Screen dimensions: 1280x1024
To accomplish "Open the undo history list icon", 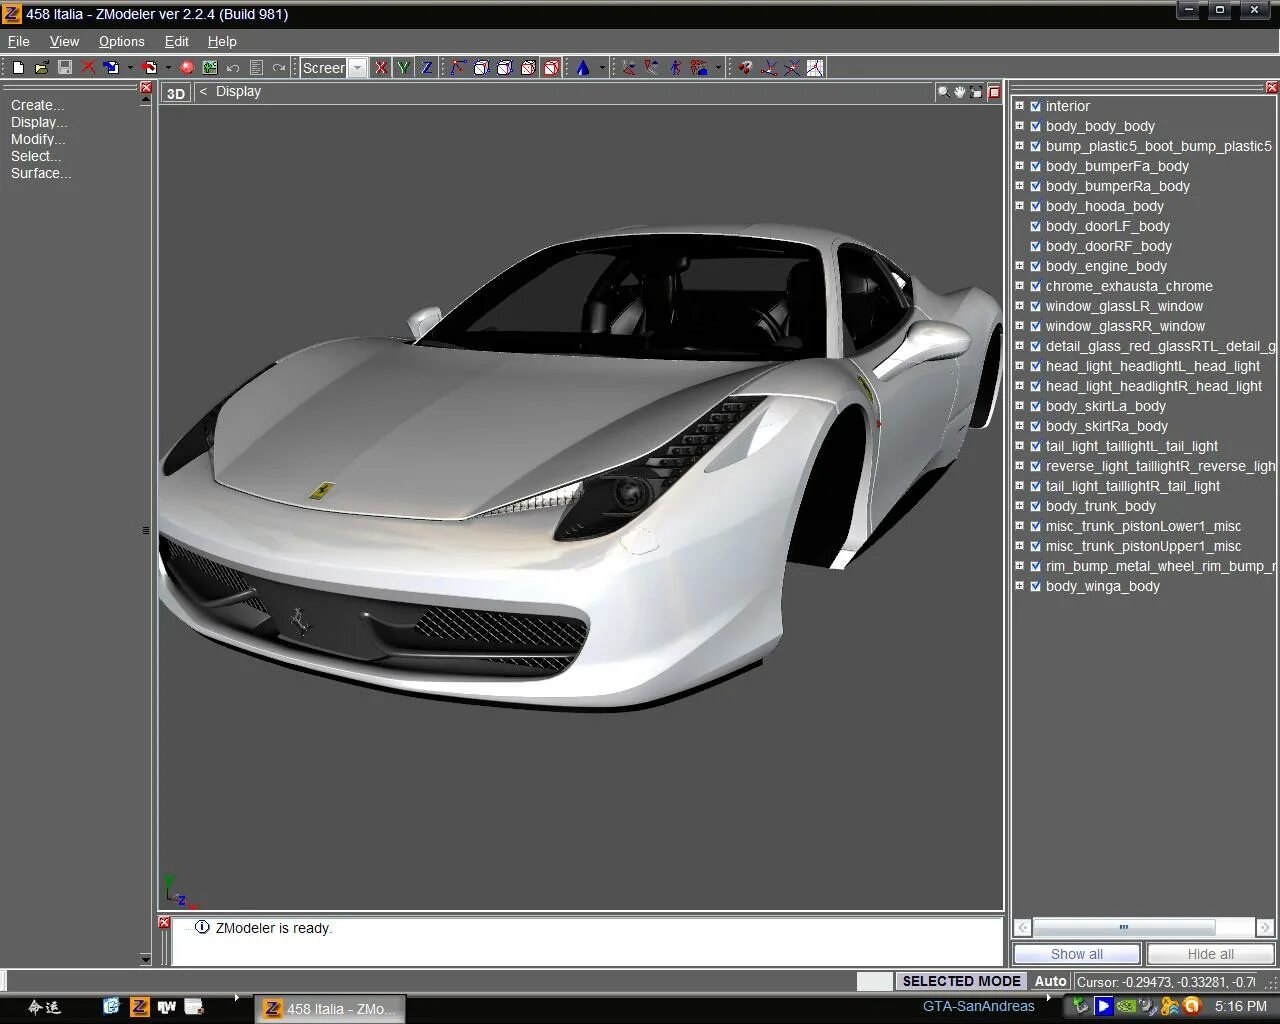I will tap(256, 68).
